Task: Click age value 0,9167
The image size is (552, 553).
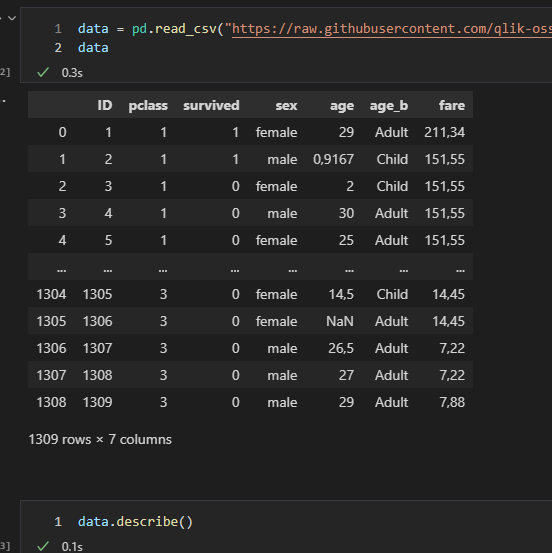Action: (x=333, y=159)
